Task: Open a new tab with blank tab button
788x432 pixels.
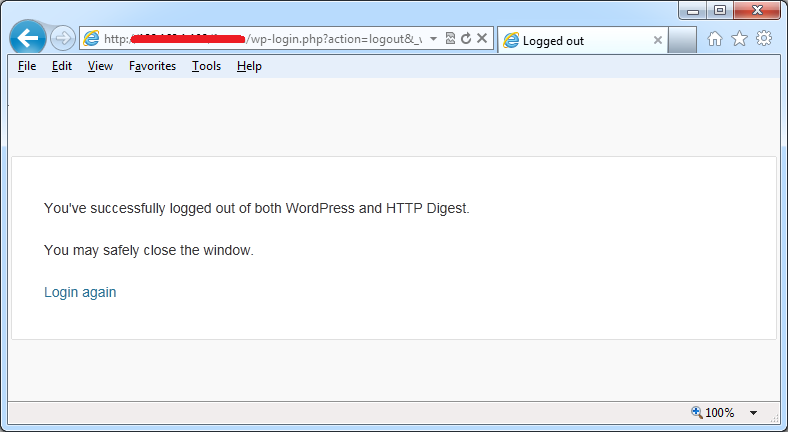Action: click(682, 40)
